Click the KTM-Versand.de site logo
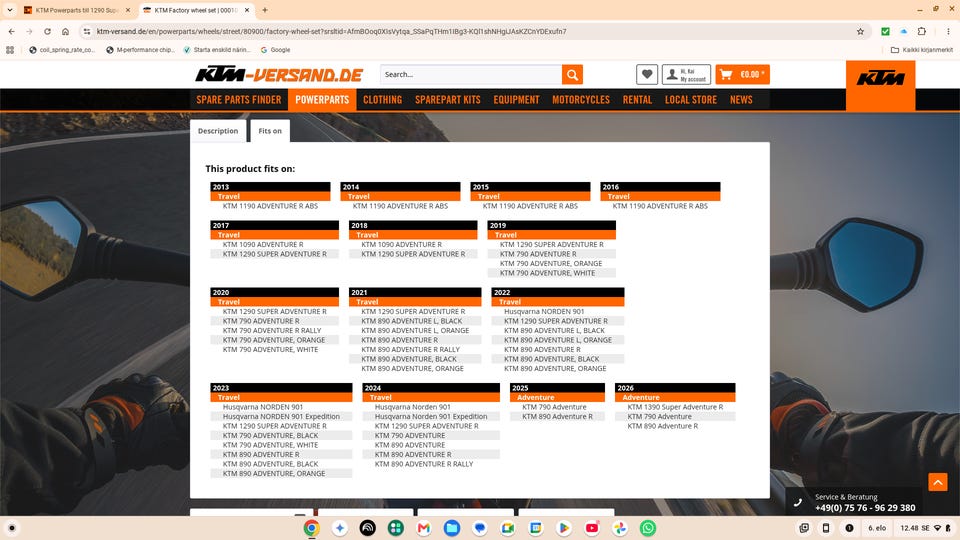Viewport: 960px width, 540px height. (279, 75)
